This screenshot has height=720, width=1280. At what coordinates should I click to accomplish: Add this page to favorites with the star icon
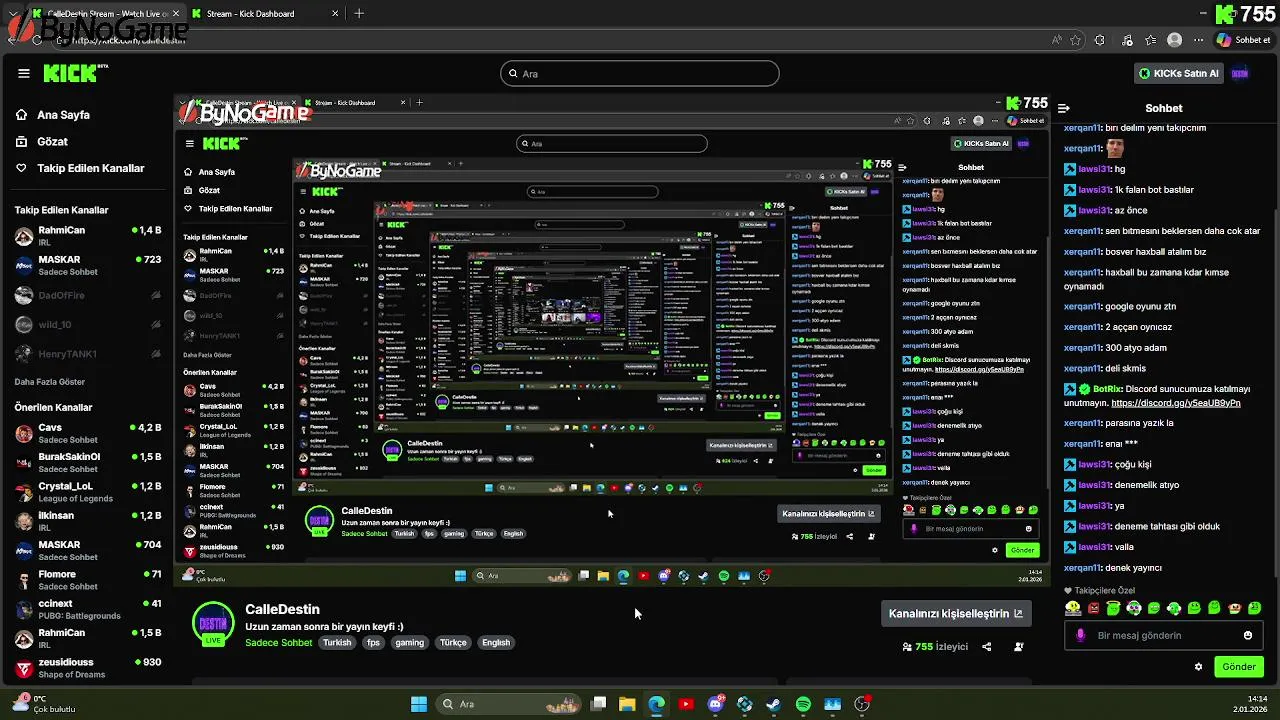click(1076, 40)
